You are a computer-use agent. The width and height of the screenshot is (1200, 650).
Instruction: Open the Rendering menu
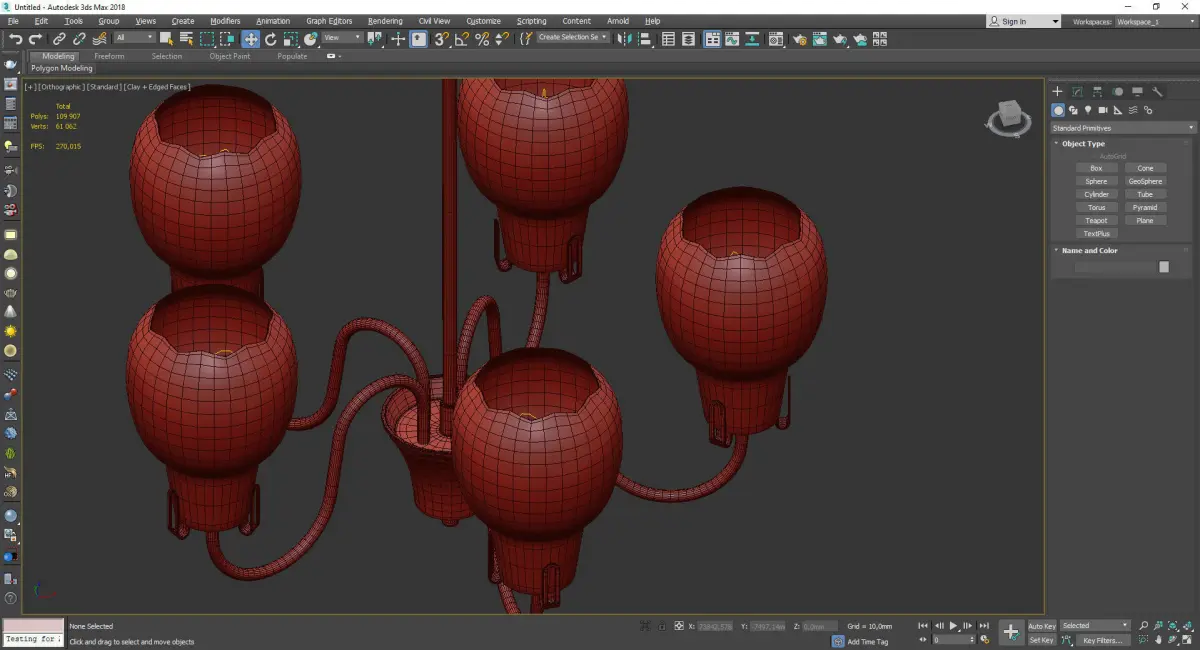click(x=385, y=21)
